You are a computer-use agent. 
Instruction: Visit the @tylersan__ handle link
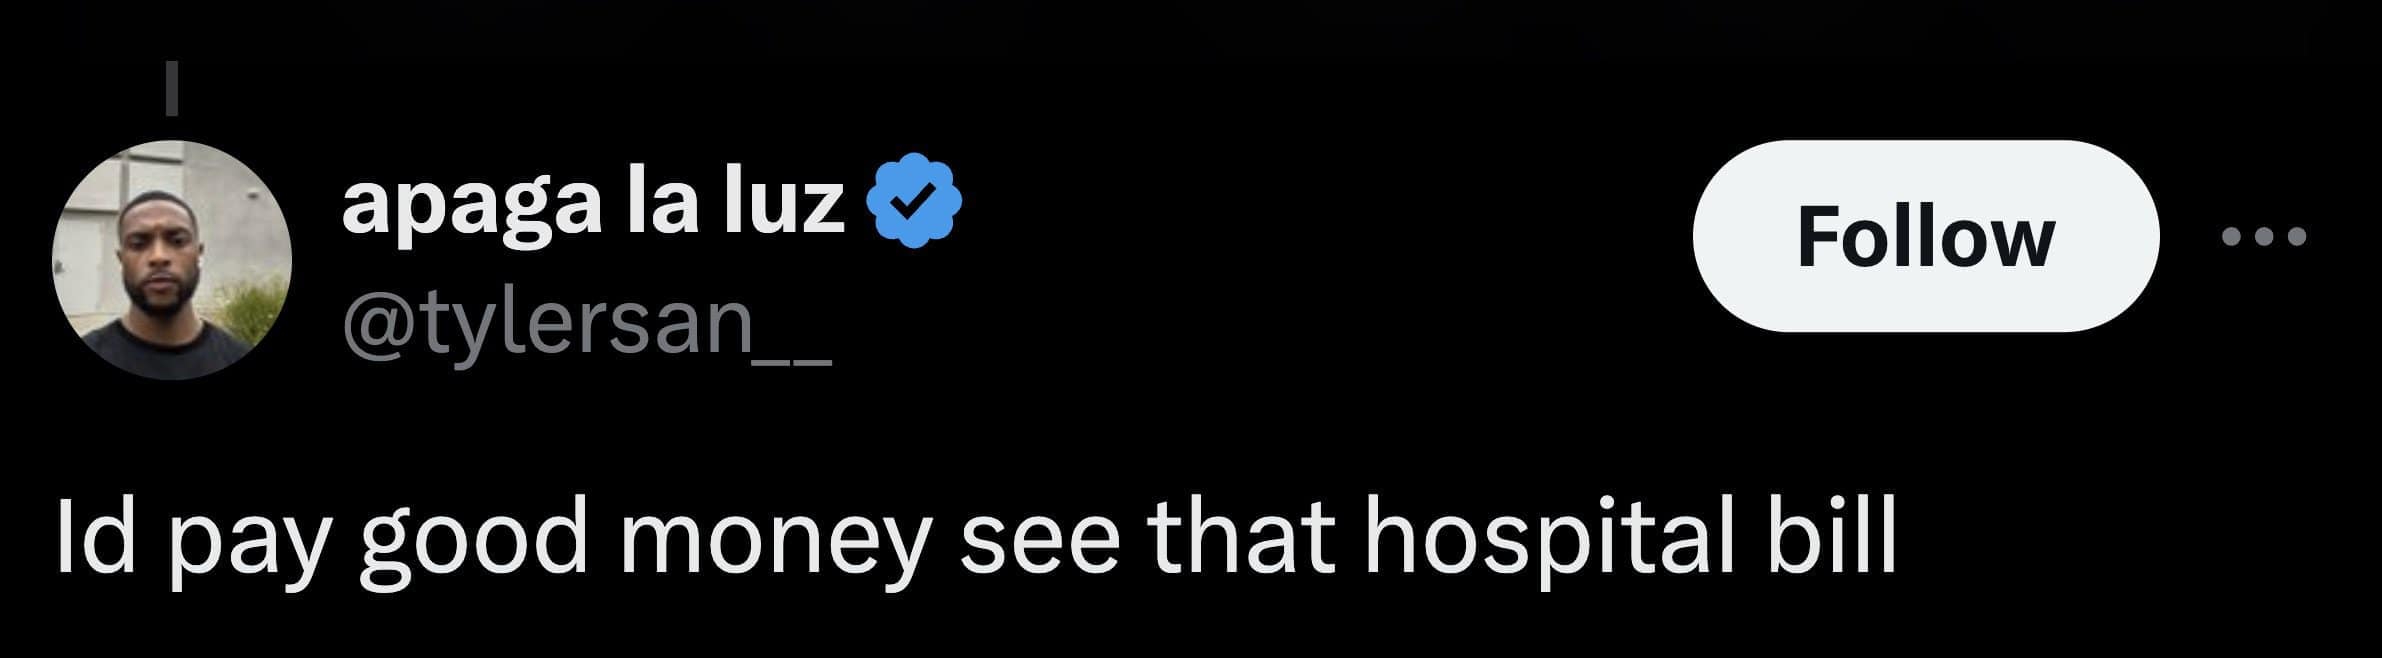(x=586, y=324)
